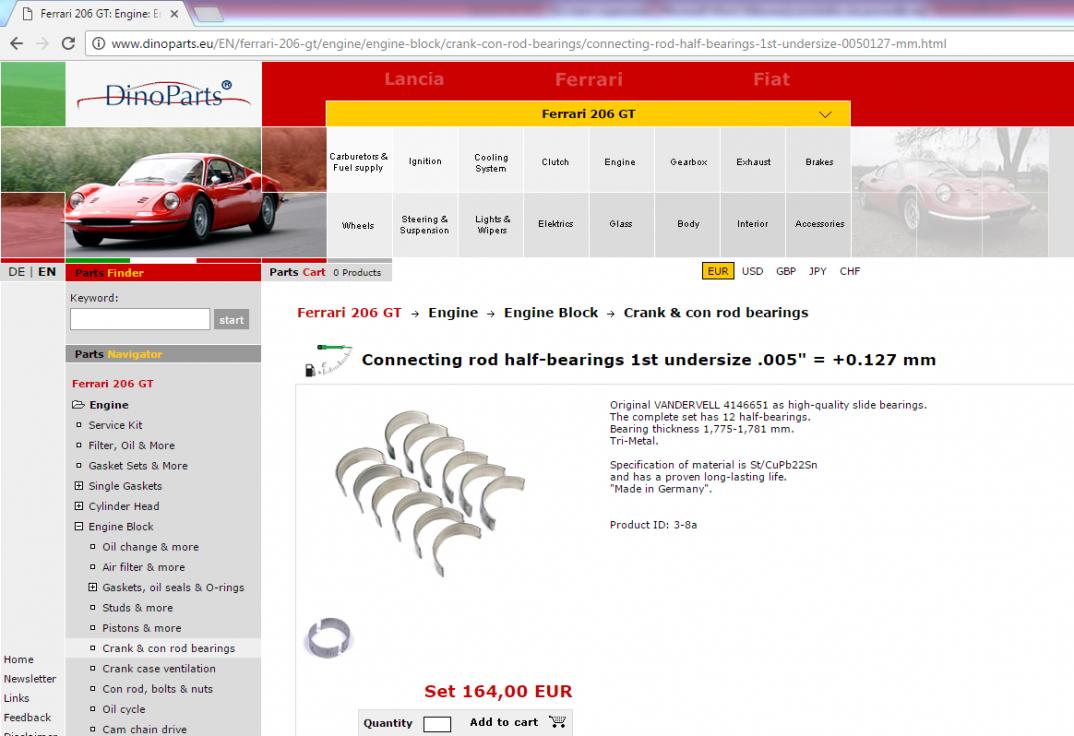Click the torque wrench product icon
This screenshot has height=736, width=1074.
click(x=328, y=360)
